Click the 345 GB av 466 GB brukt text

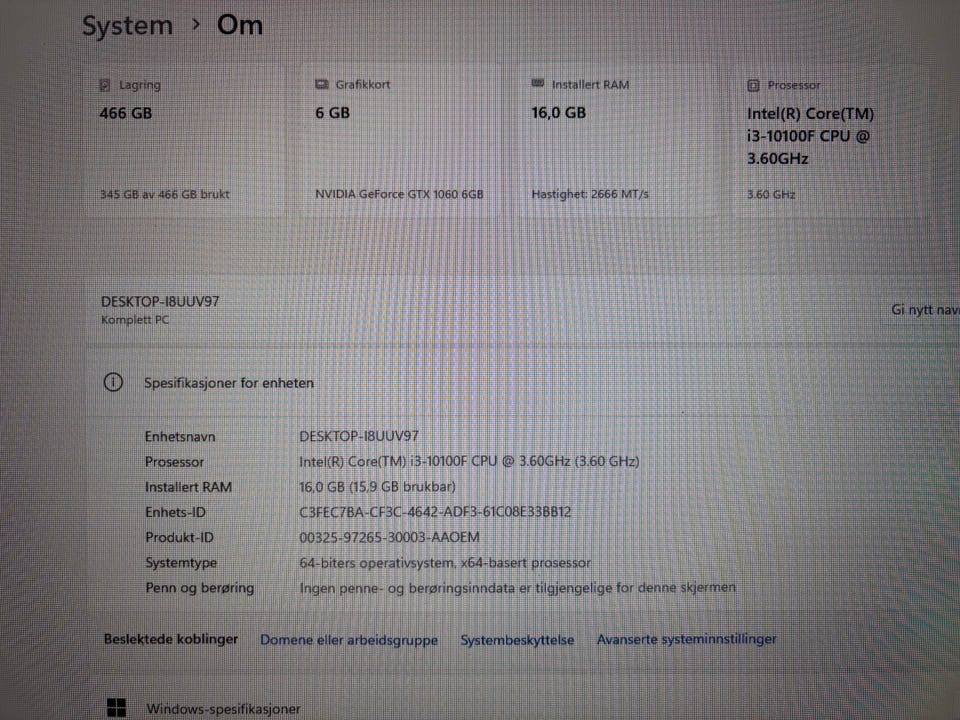coord(165,194)
